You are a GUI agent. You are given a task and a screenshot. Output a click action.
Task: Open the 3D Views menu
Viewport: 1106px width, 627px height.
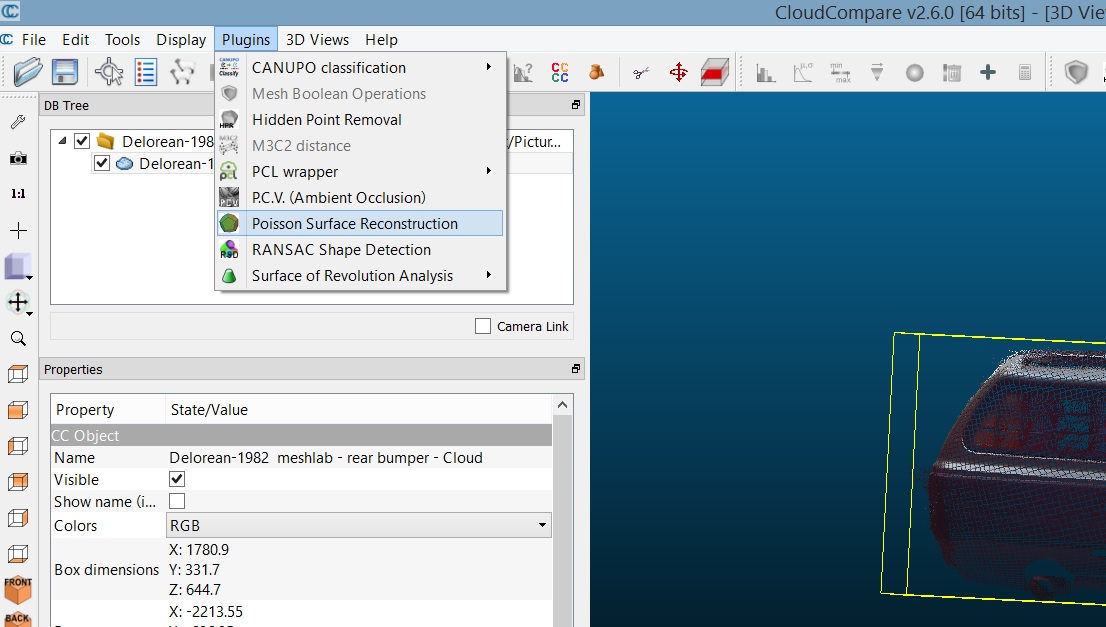(317, 40)
